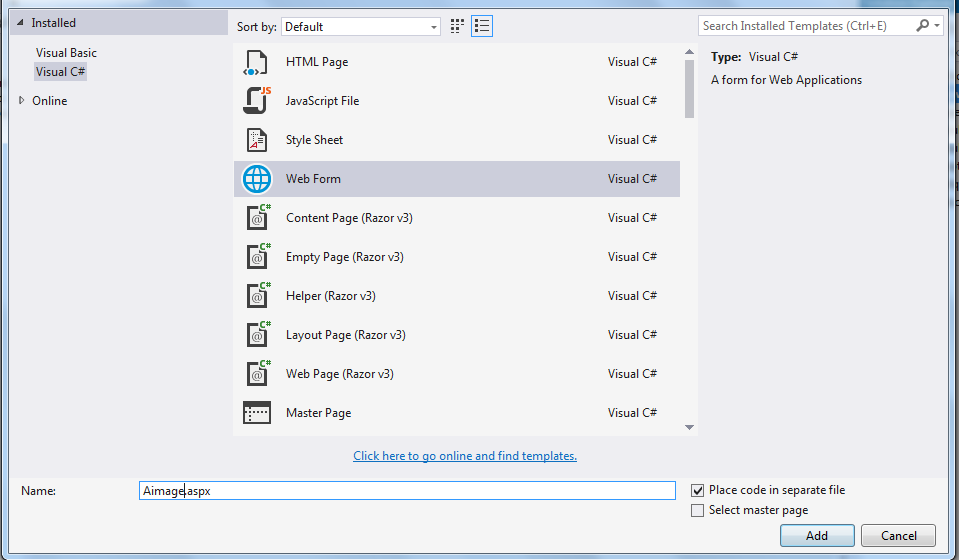Click the template list scrollbar thumb
The height and width of the screenshot is (560, 959).
[689, 89]
